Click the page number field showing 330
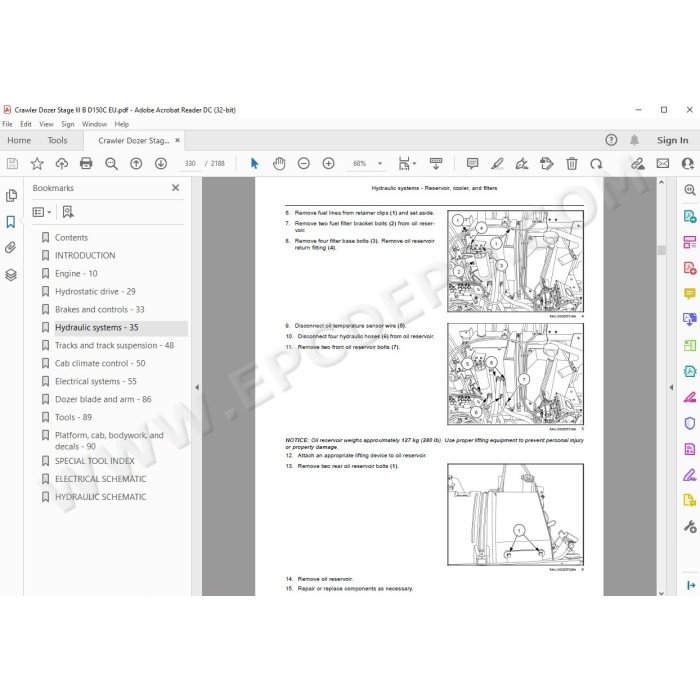Screen dimensions: 700x700 tap(190, 164)
